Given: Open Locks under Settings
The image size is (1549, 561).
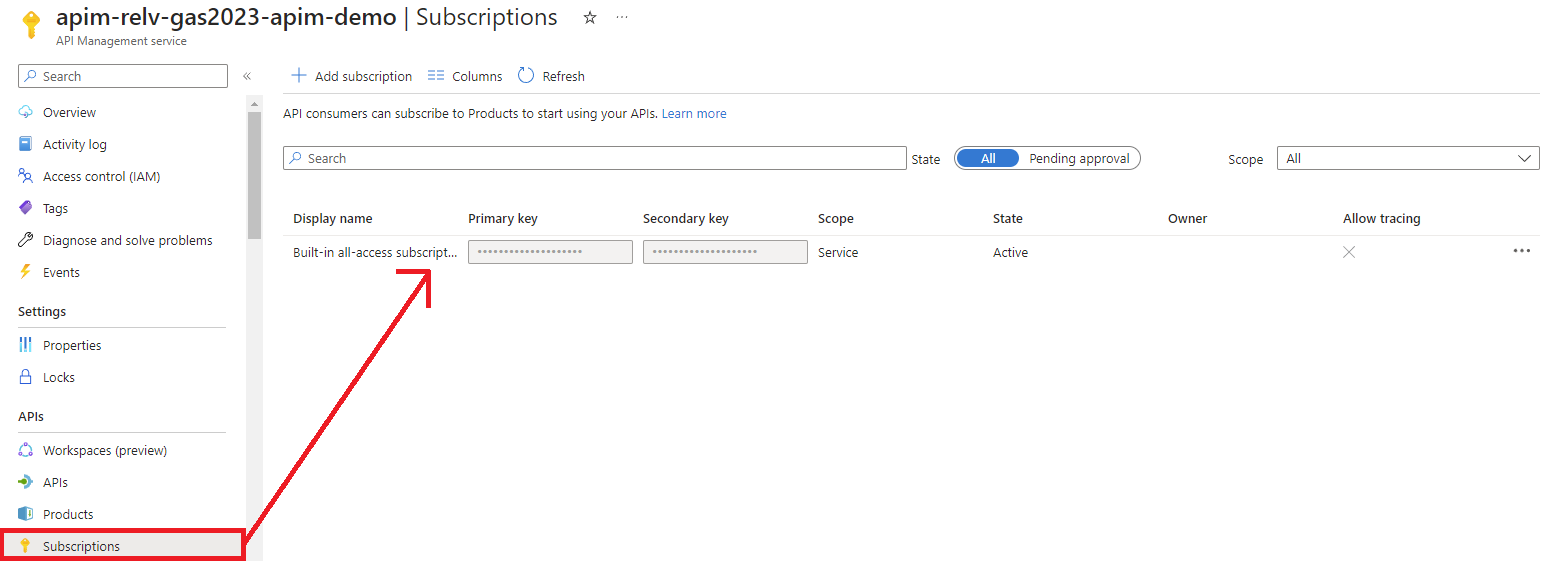Looking at the screenshot, I should (x=59, y=377).
